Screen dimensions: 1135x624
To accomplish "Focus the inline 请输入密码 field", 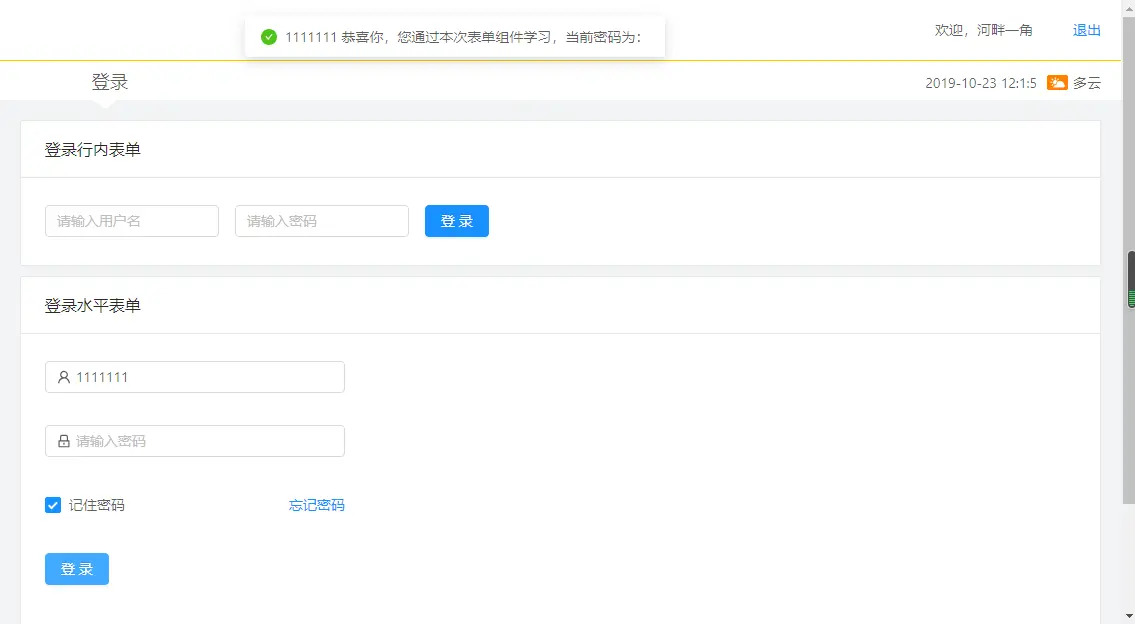I will coord(321,221).
